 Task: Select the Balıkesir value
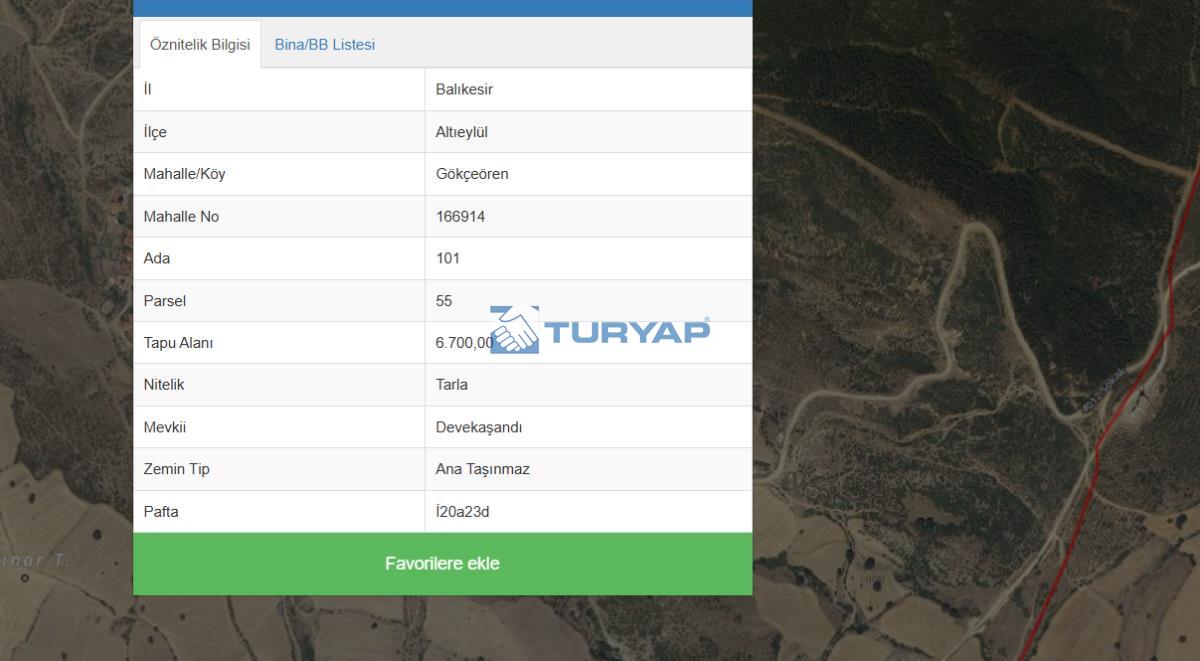point(464,90)
